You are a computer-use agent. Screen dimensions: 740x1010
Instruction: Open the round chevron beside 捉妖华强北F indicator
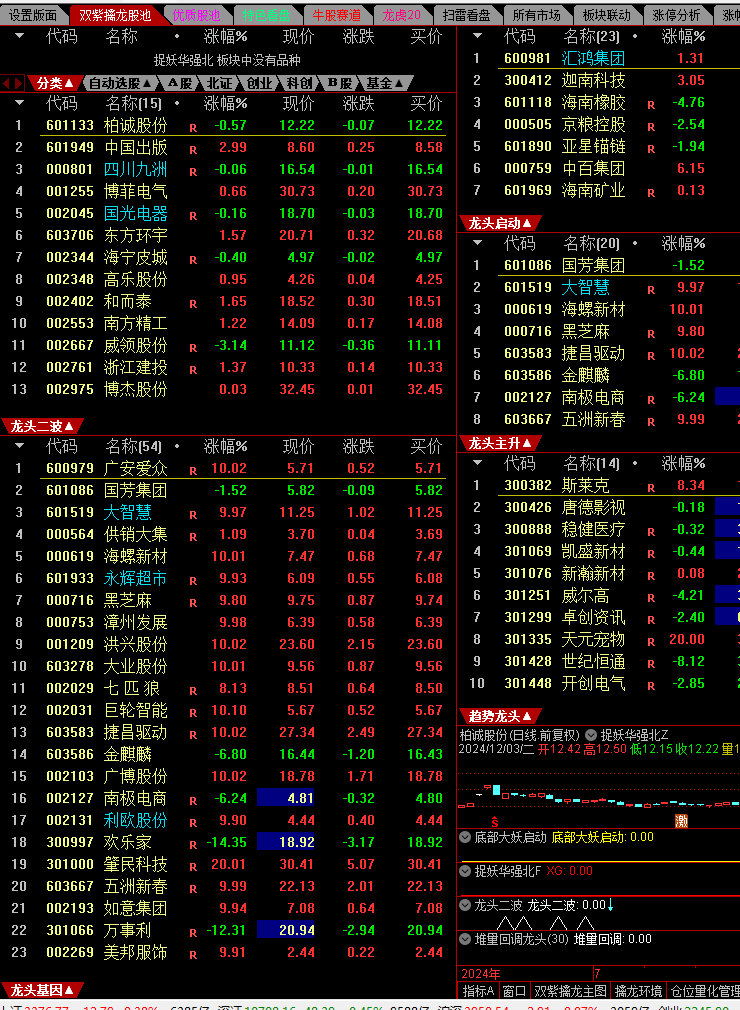(x=464, y=871)
